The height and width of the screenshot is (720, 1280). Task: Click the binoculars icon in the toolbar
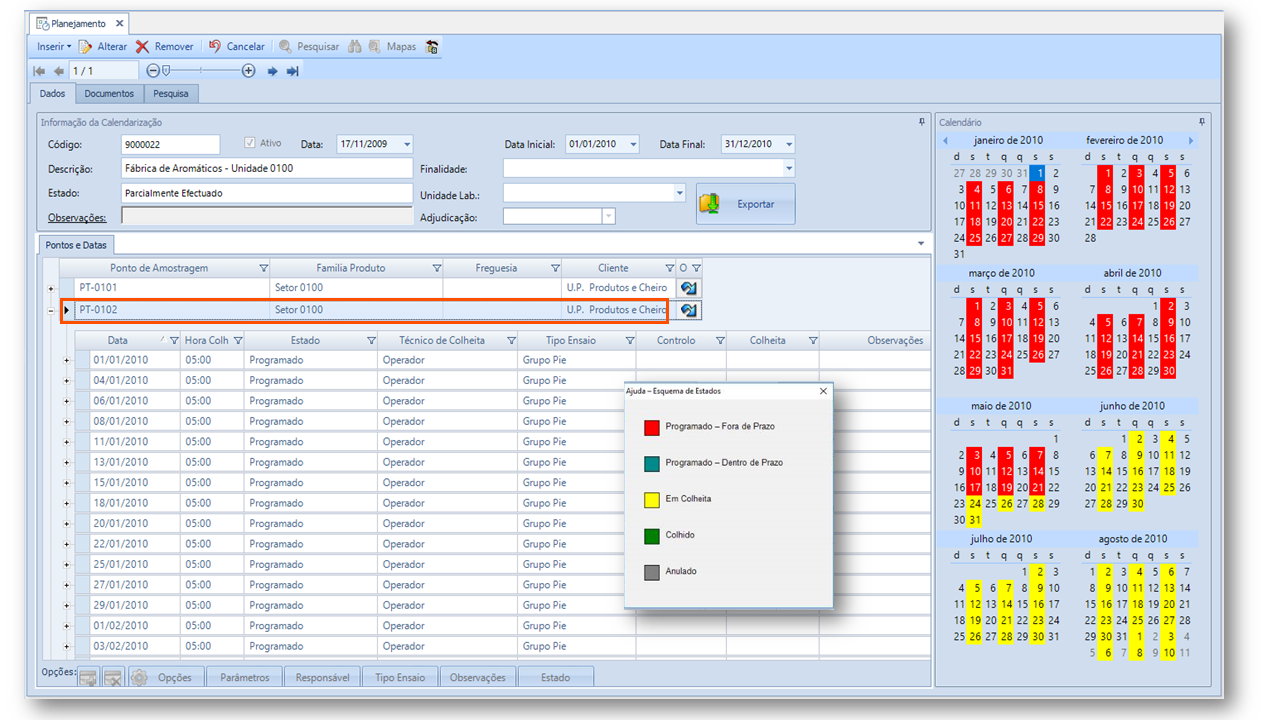(357, 46)
